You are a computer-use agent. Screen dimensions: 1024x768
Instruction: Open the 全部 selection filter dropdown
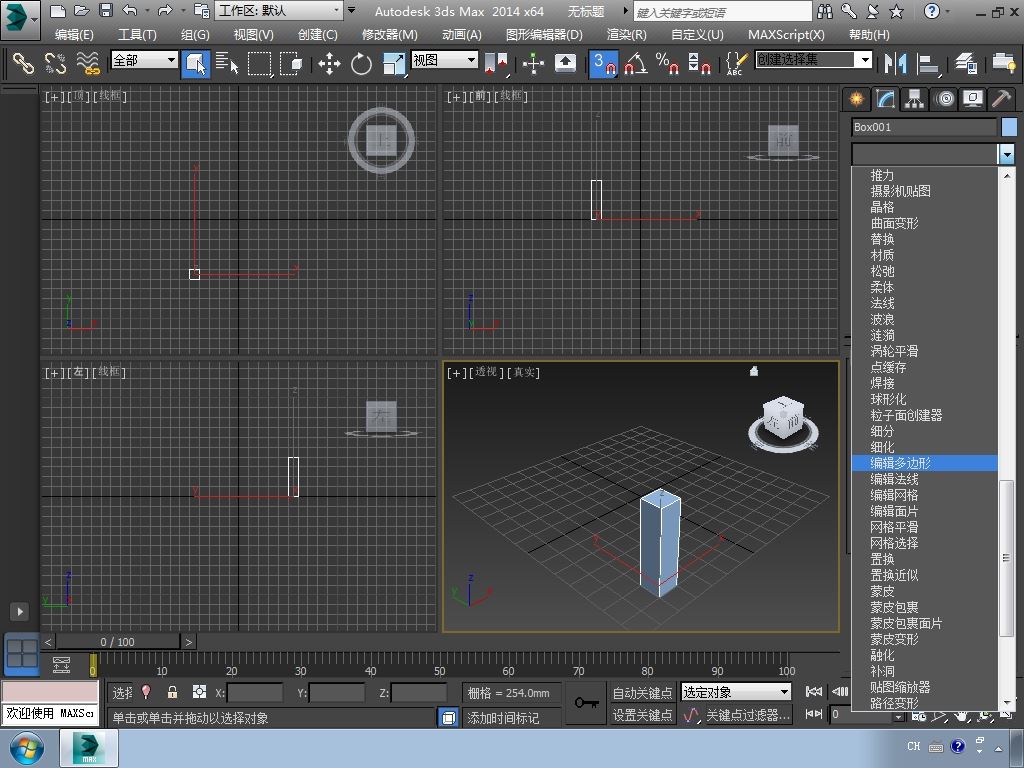click(x=144, y=60)
